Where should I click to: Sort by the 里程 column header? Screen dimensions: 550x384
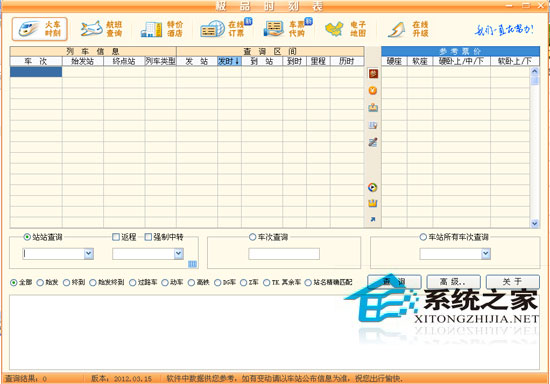click(x=318, y=61)
